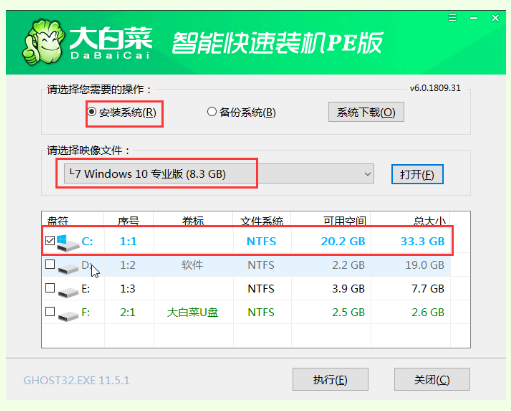The height and width of the screenshot is (411, 511).
Task: Select the 安装系统(R) radio button
Action: [92, 112]
